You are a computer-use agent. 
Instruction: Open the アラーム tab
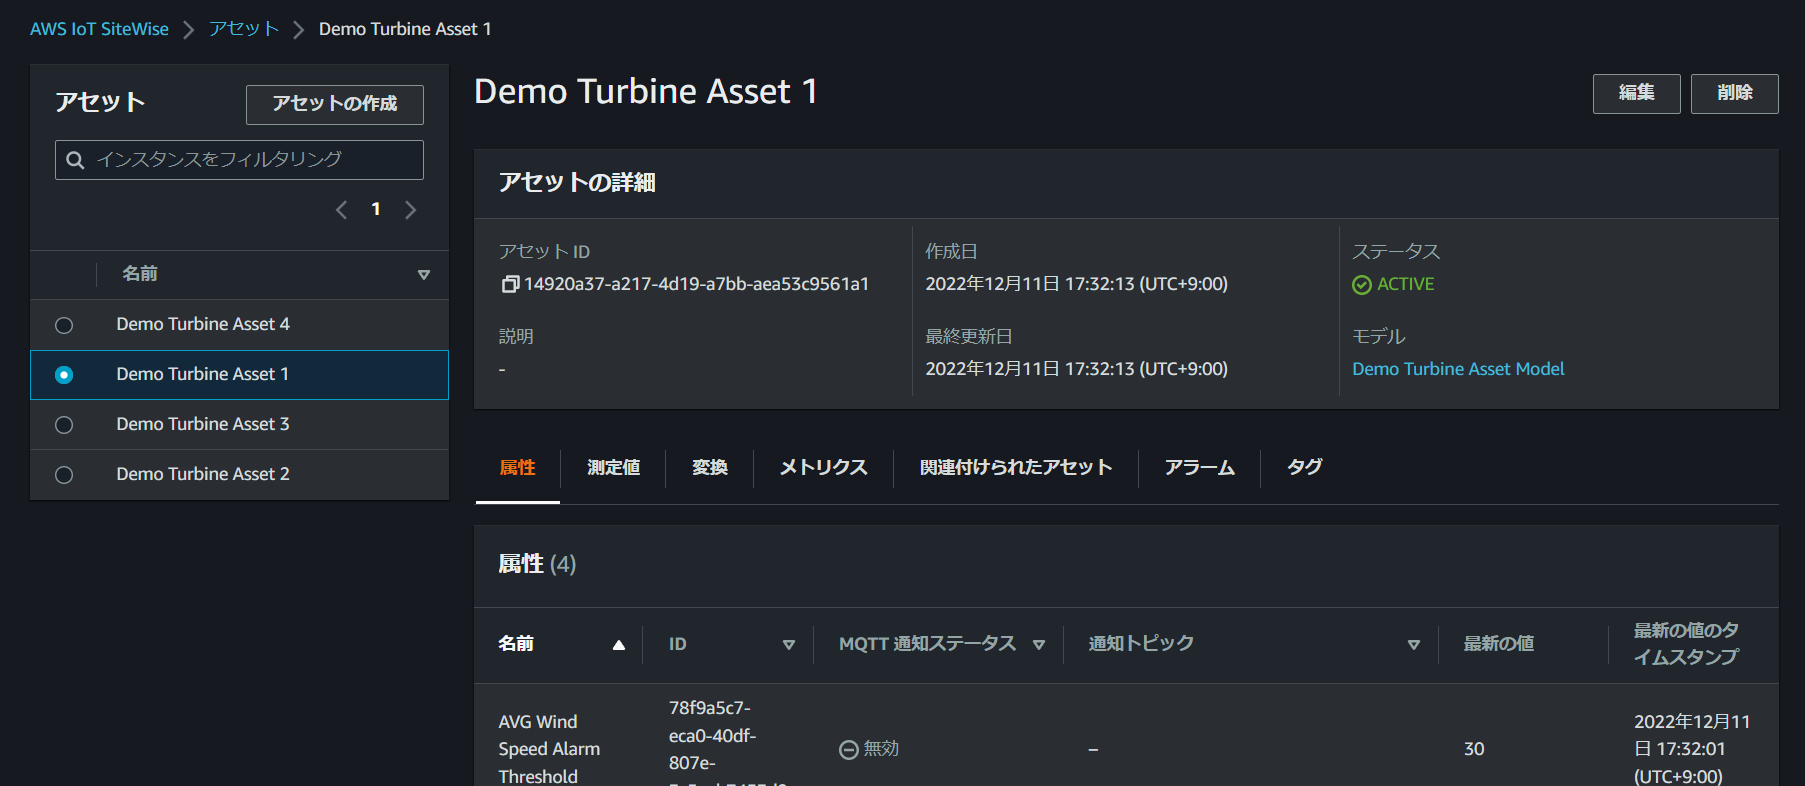(1199, 467)
